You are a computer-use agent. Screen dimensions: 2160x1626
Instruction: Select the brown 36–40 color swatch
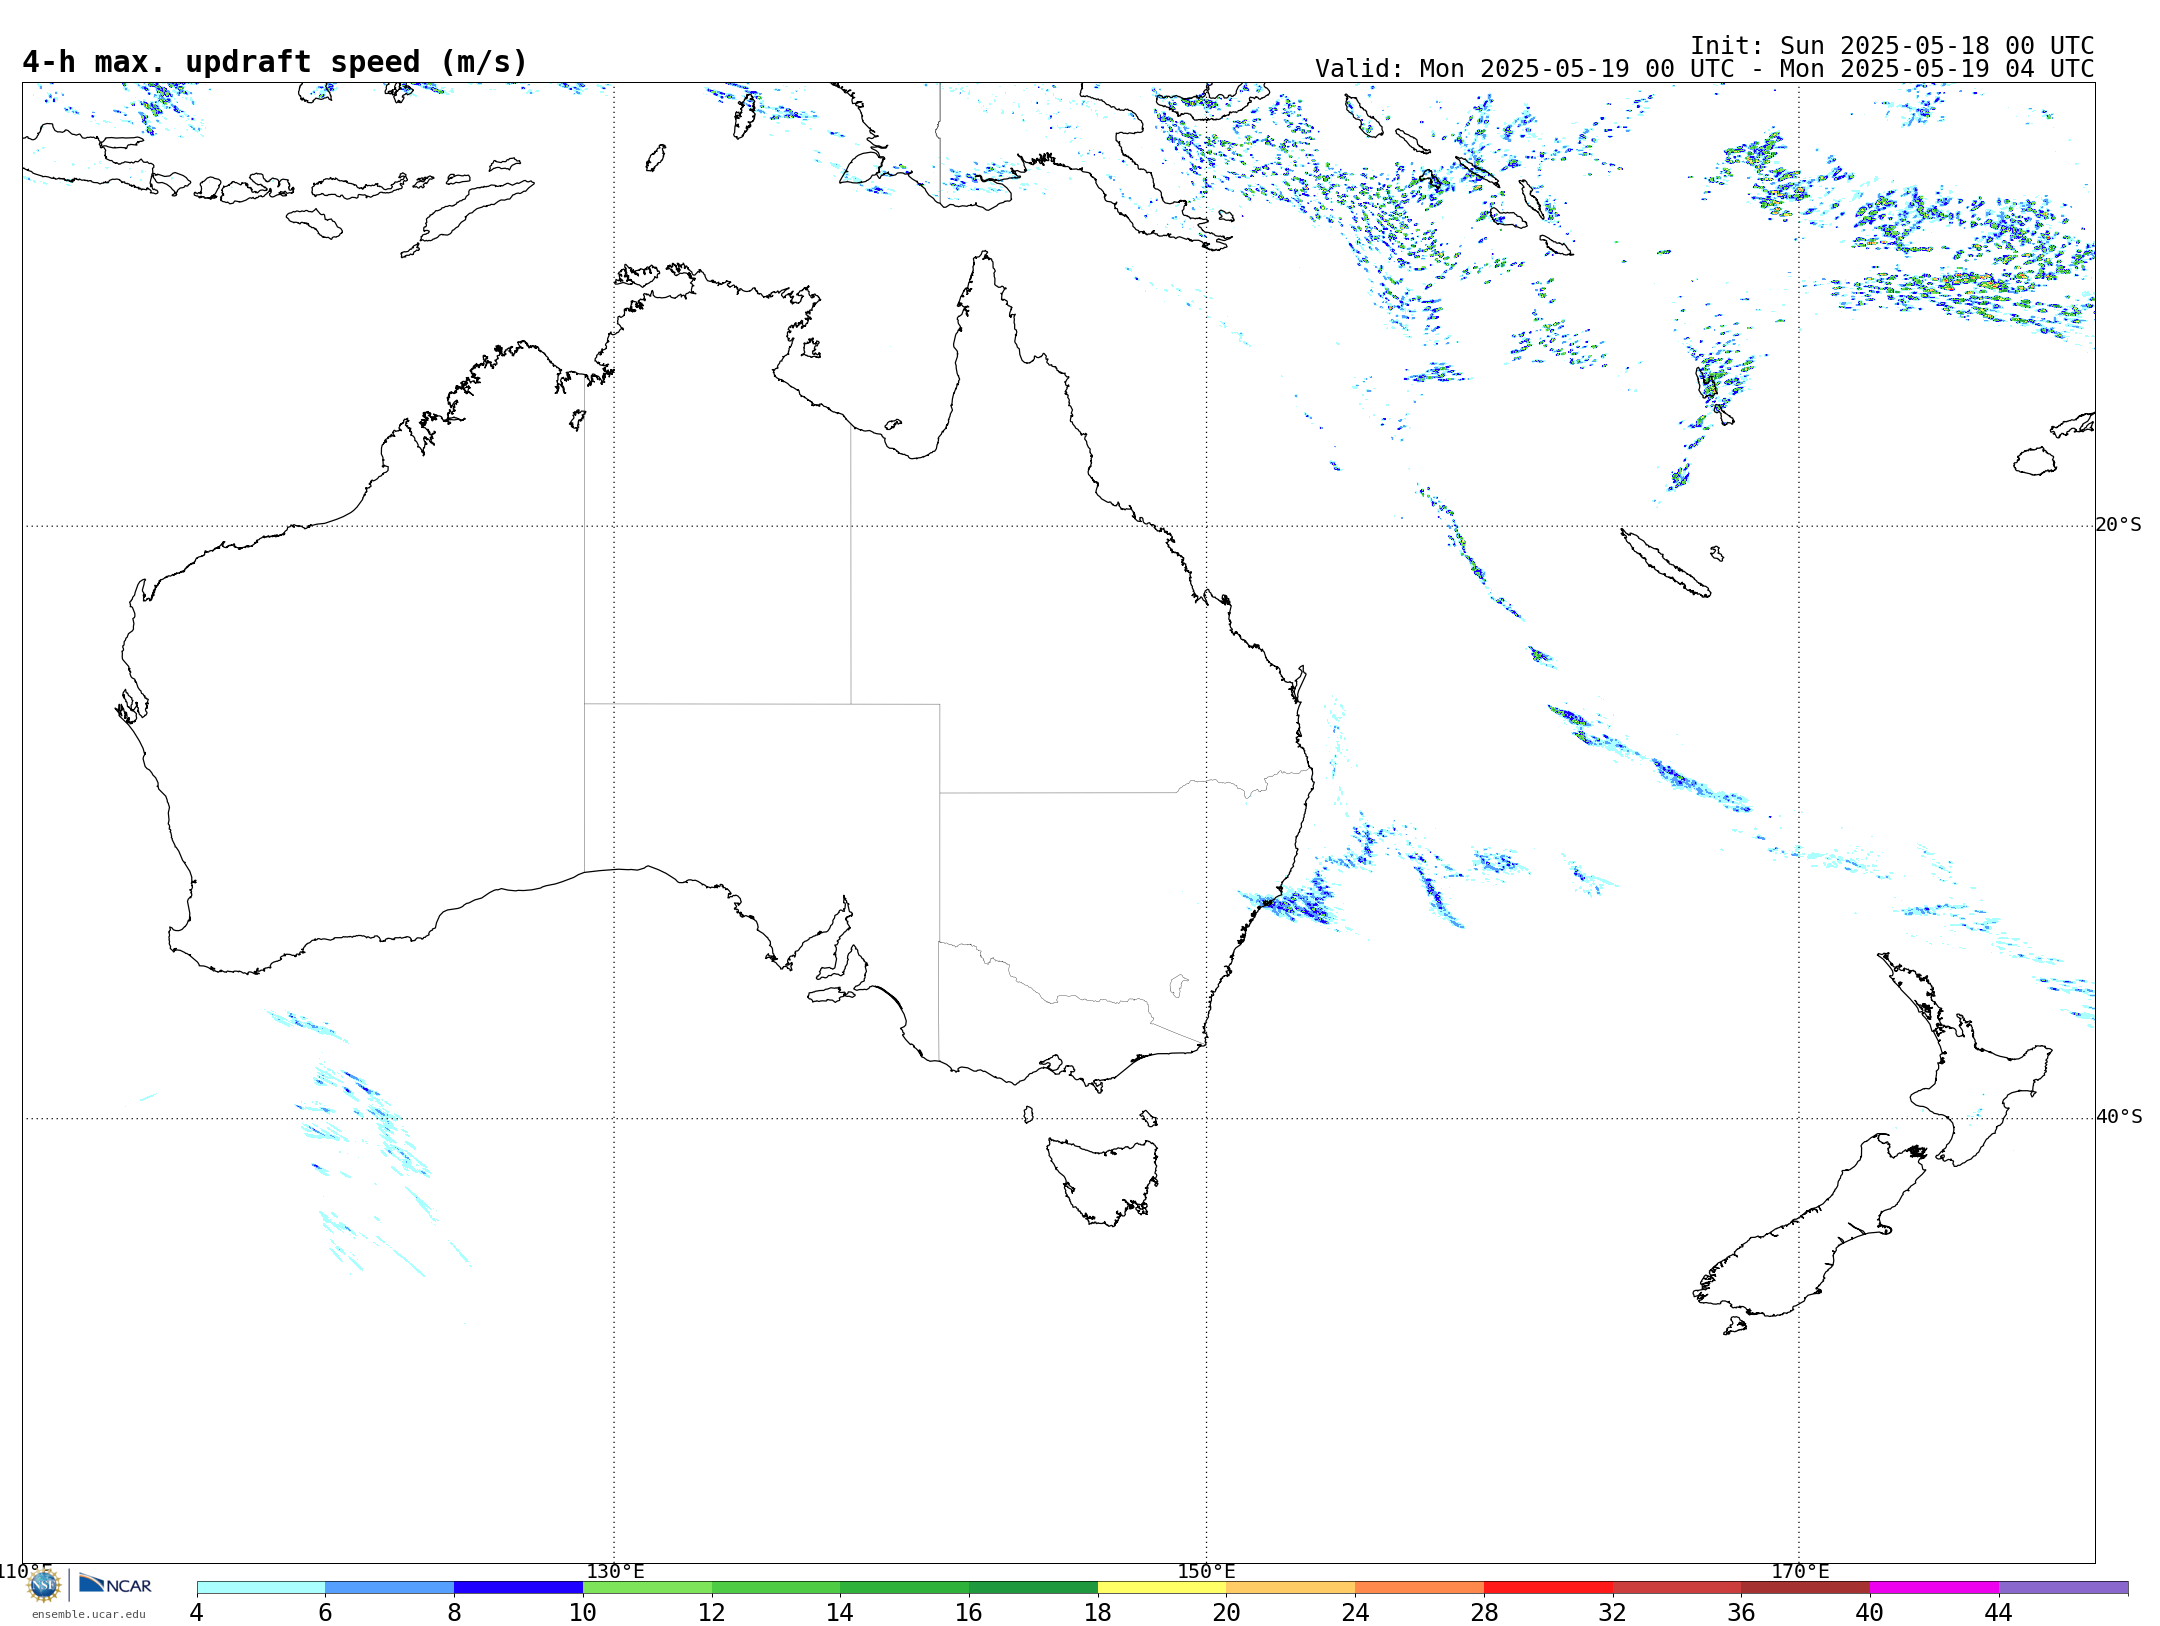(1806, 1588)
